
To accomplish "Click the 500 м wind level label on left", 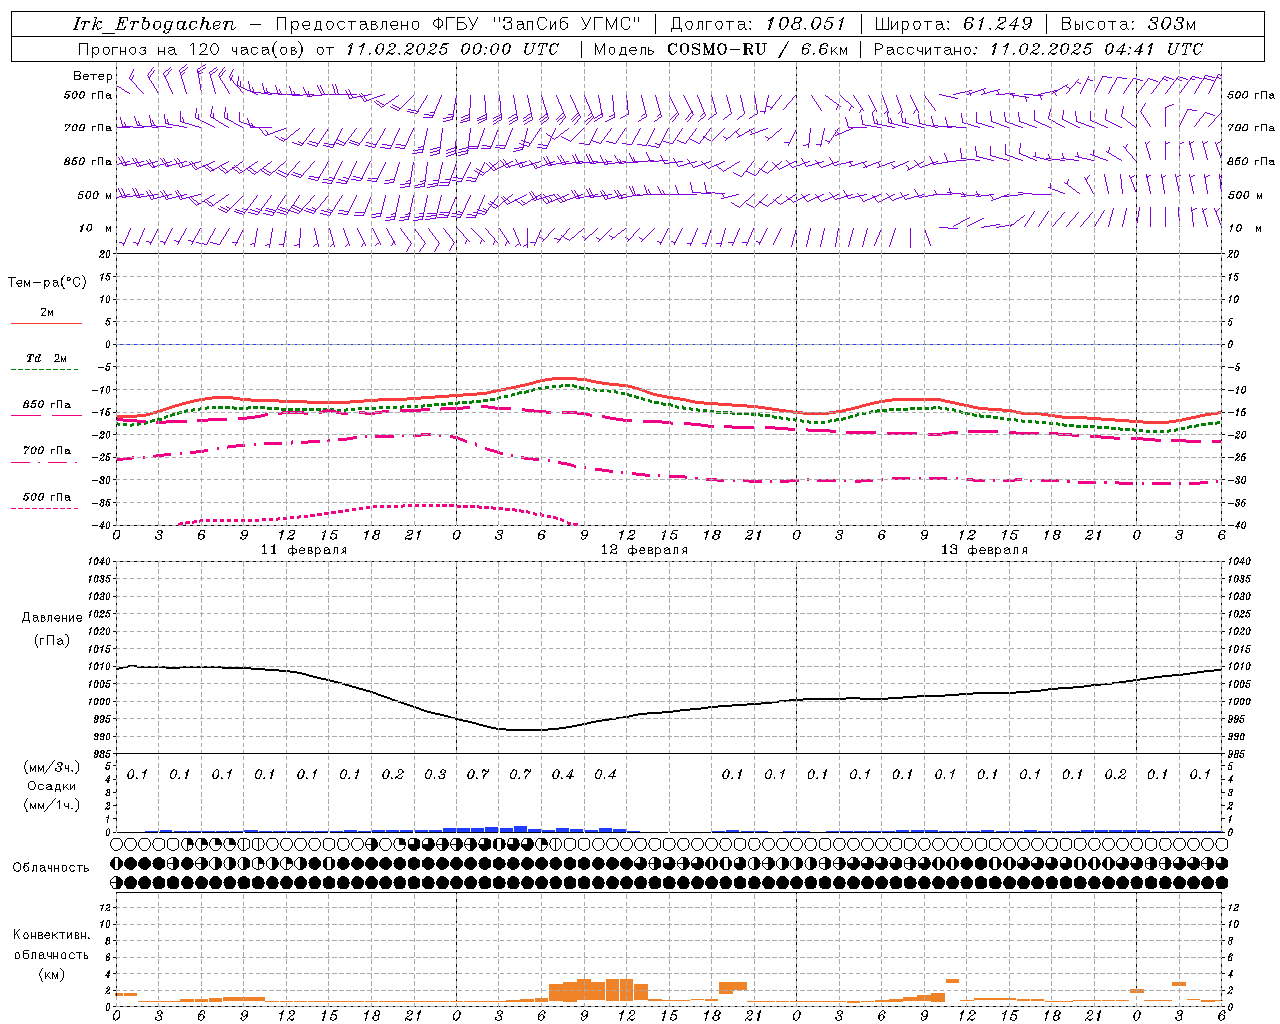I will (x=95, y=195).
